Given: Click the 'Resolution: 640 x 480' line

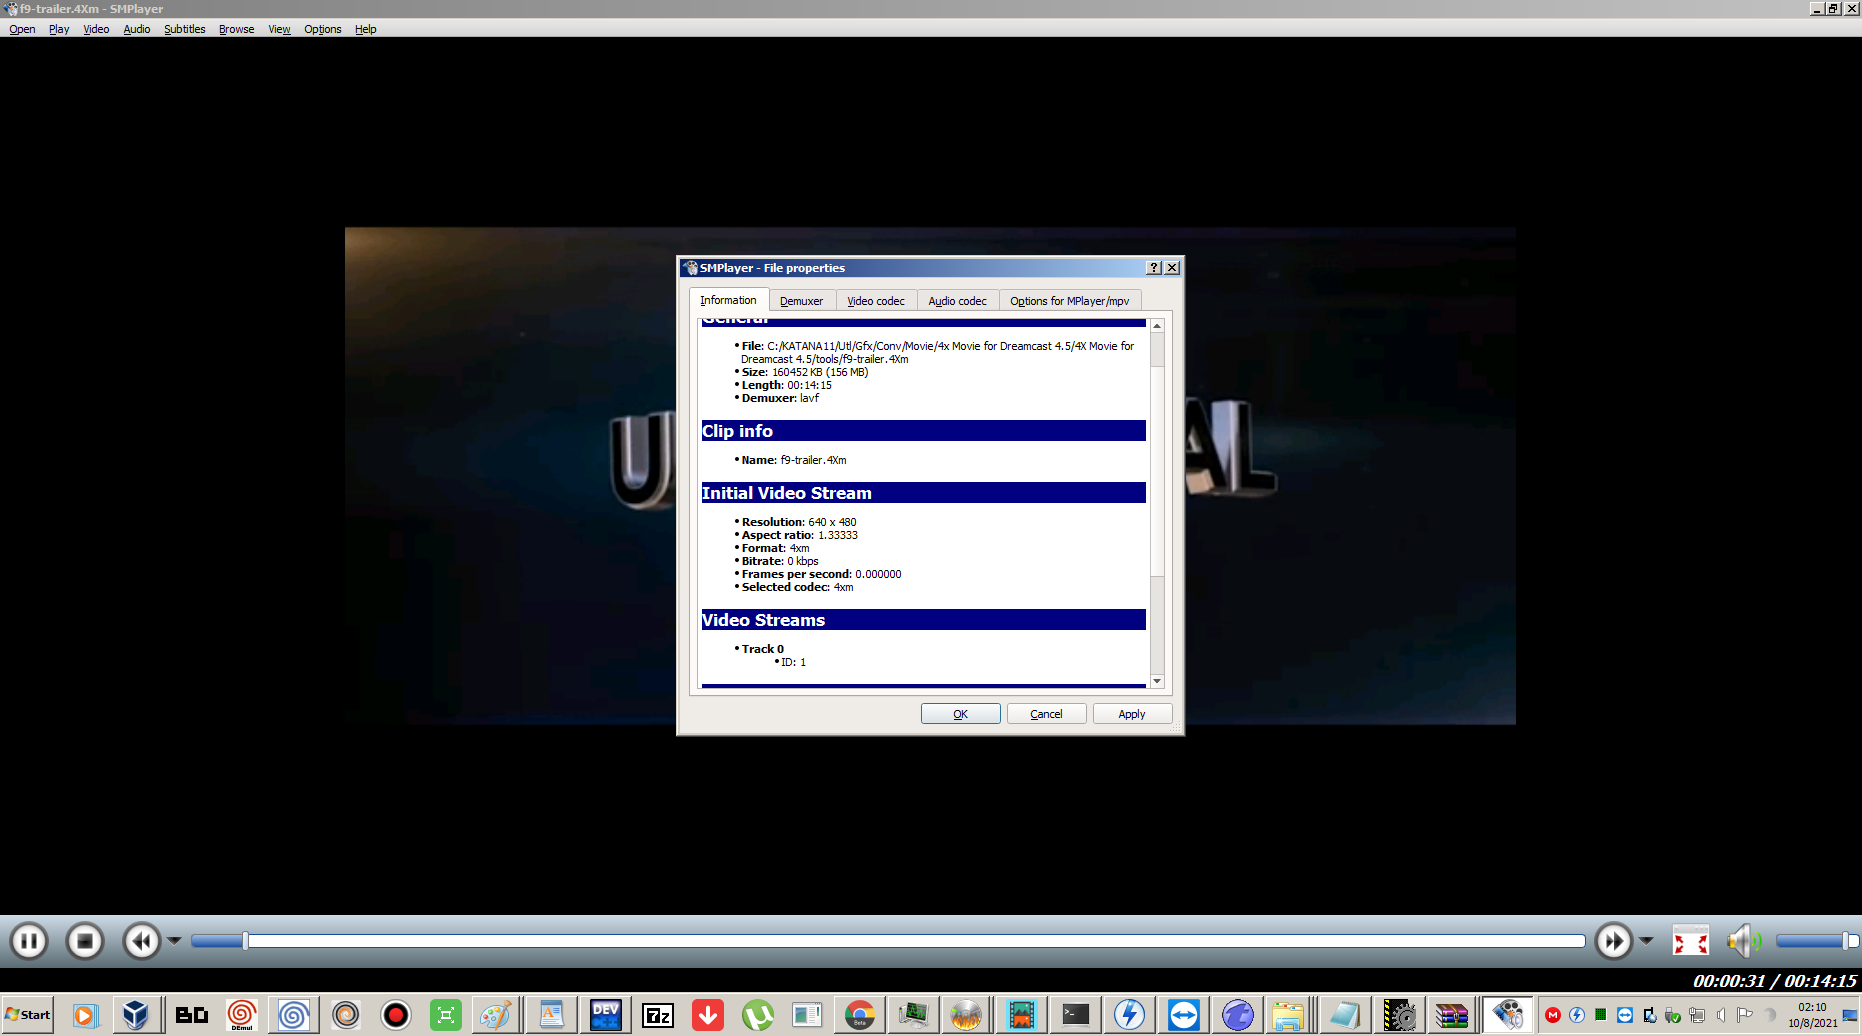Looking at the screenshot, I should tap(798, 522).
